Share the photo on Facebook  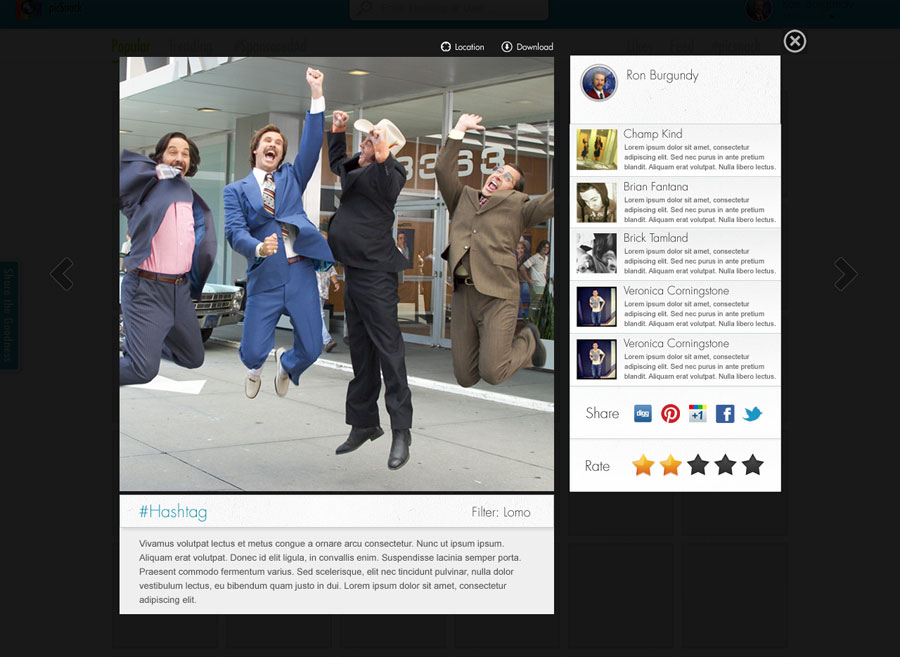click(x=725, y=413)
